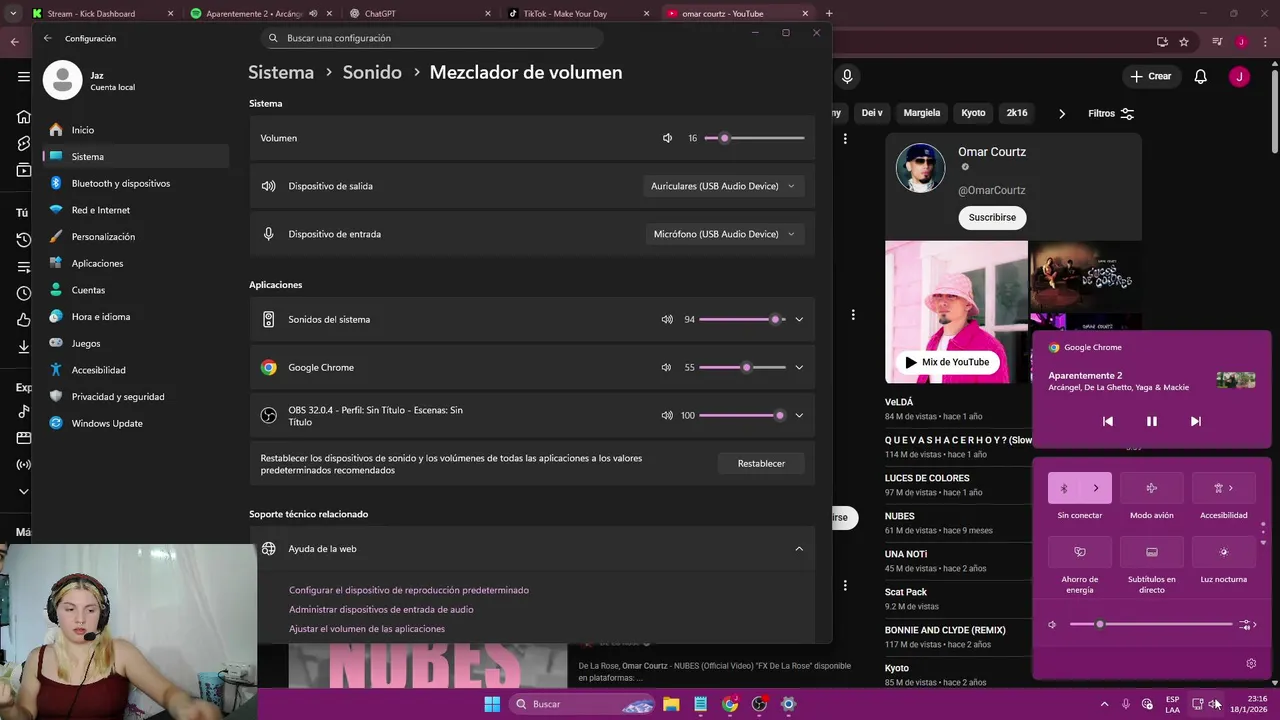Viewport: 1280px width, 720px height.
Task: Switch to the ChatGPT browser tab
Action: (x=420, y=13)
